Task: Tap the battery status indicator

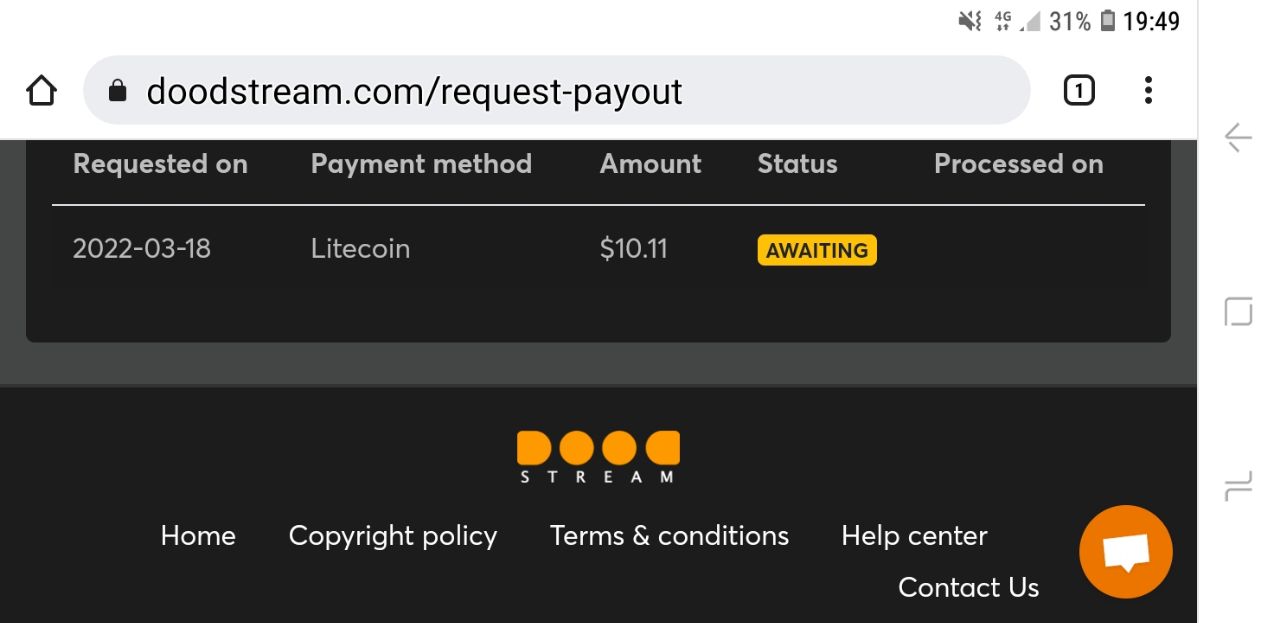Action: point(1107,21)
